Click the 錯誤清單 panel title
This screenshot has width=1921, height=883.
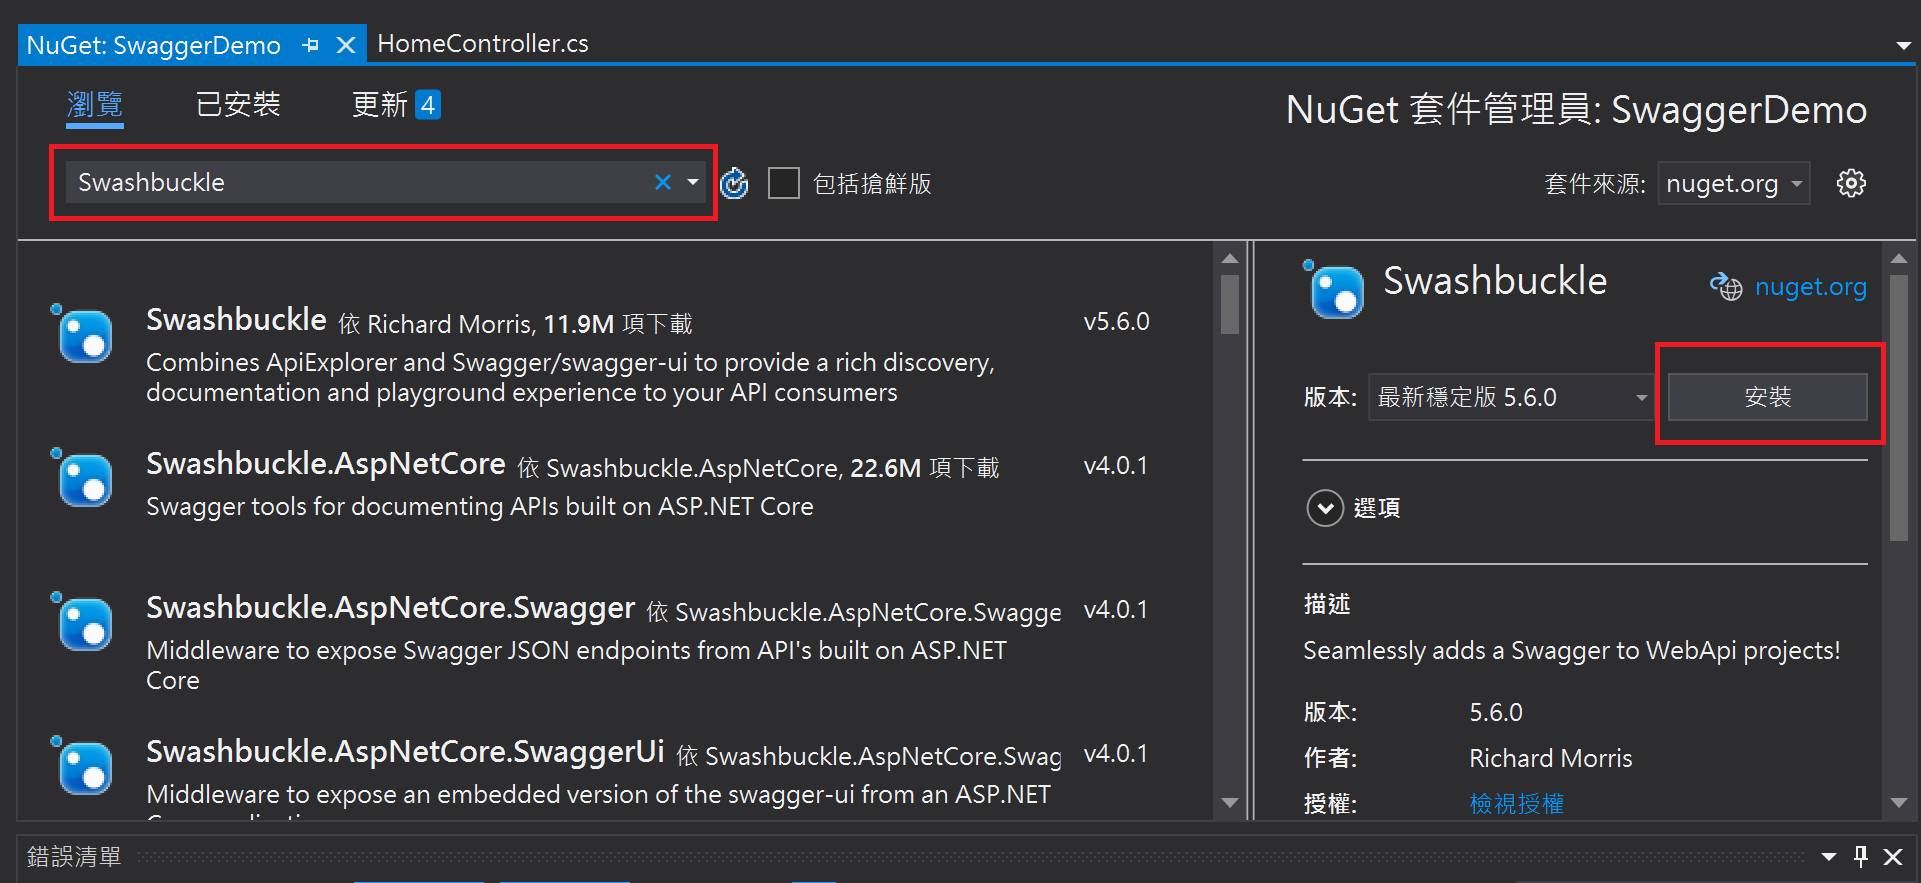pyautogui.click(x=74, y=857)
